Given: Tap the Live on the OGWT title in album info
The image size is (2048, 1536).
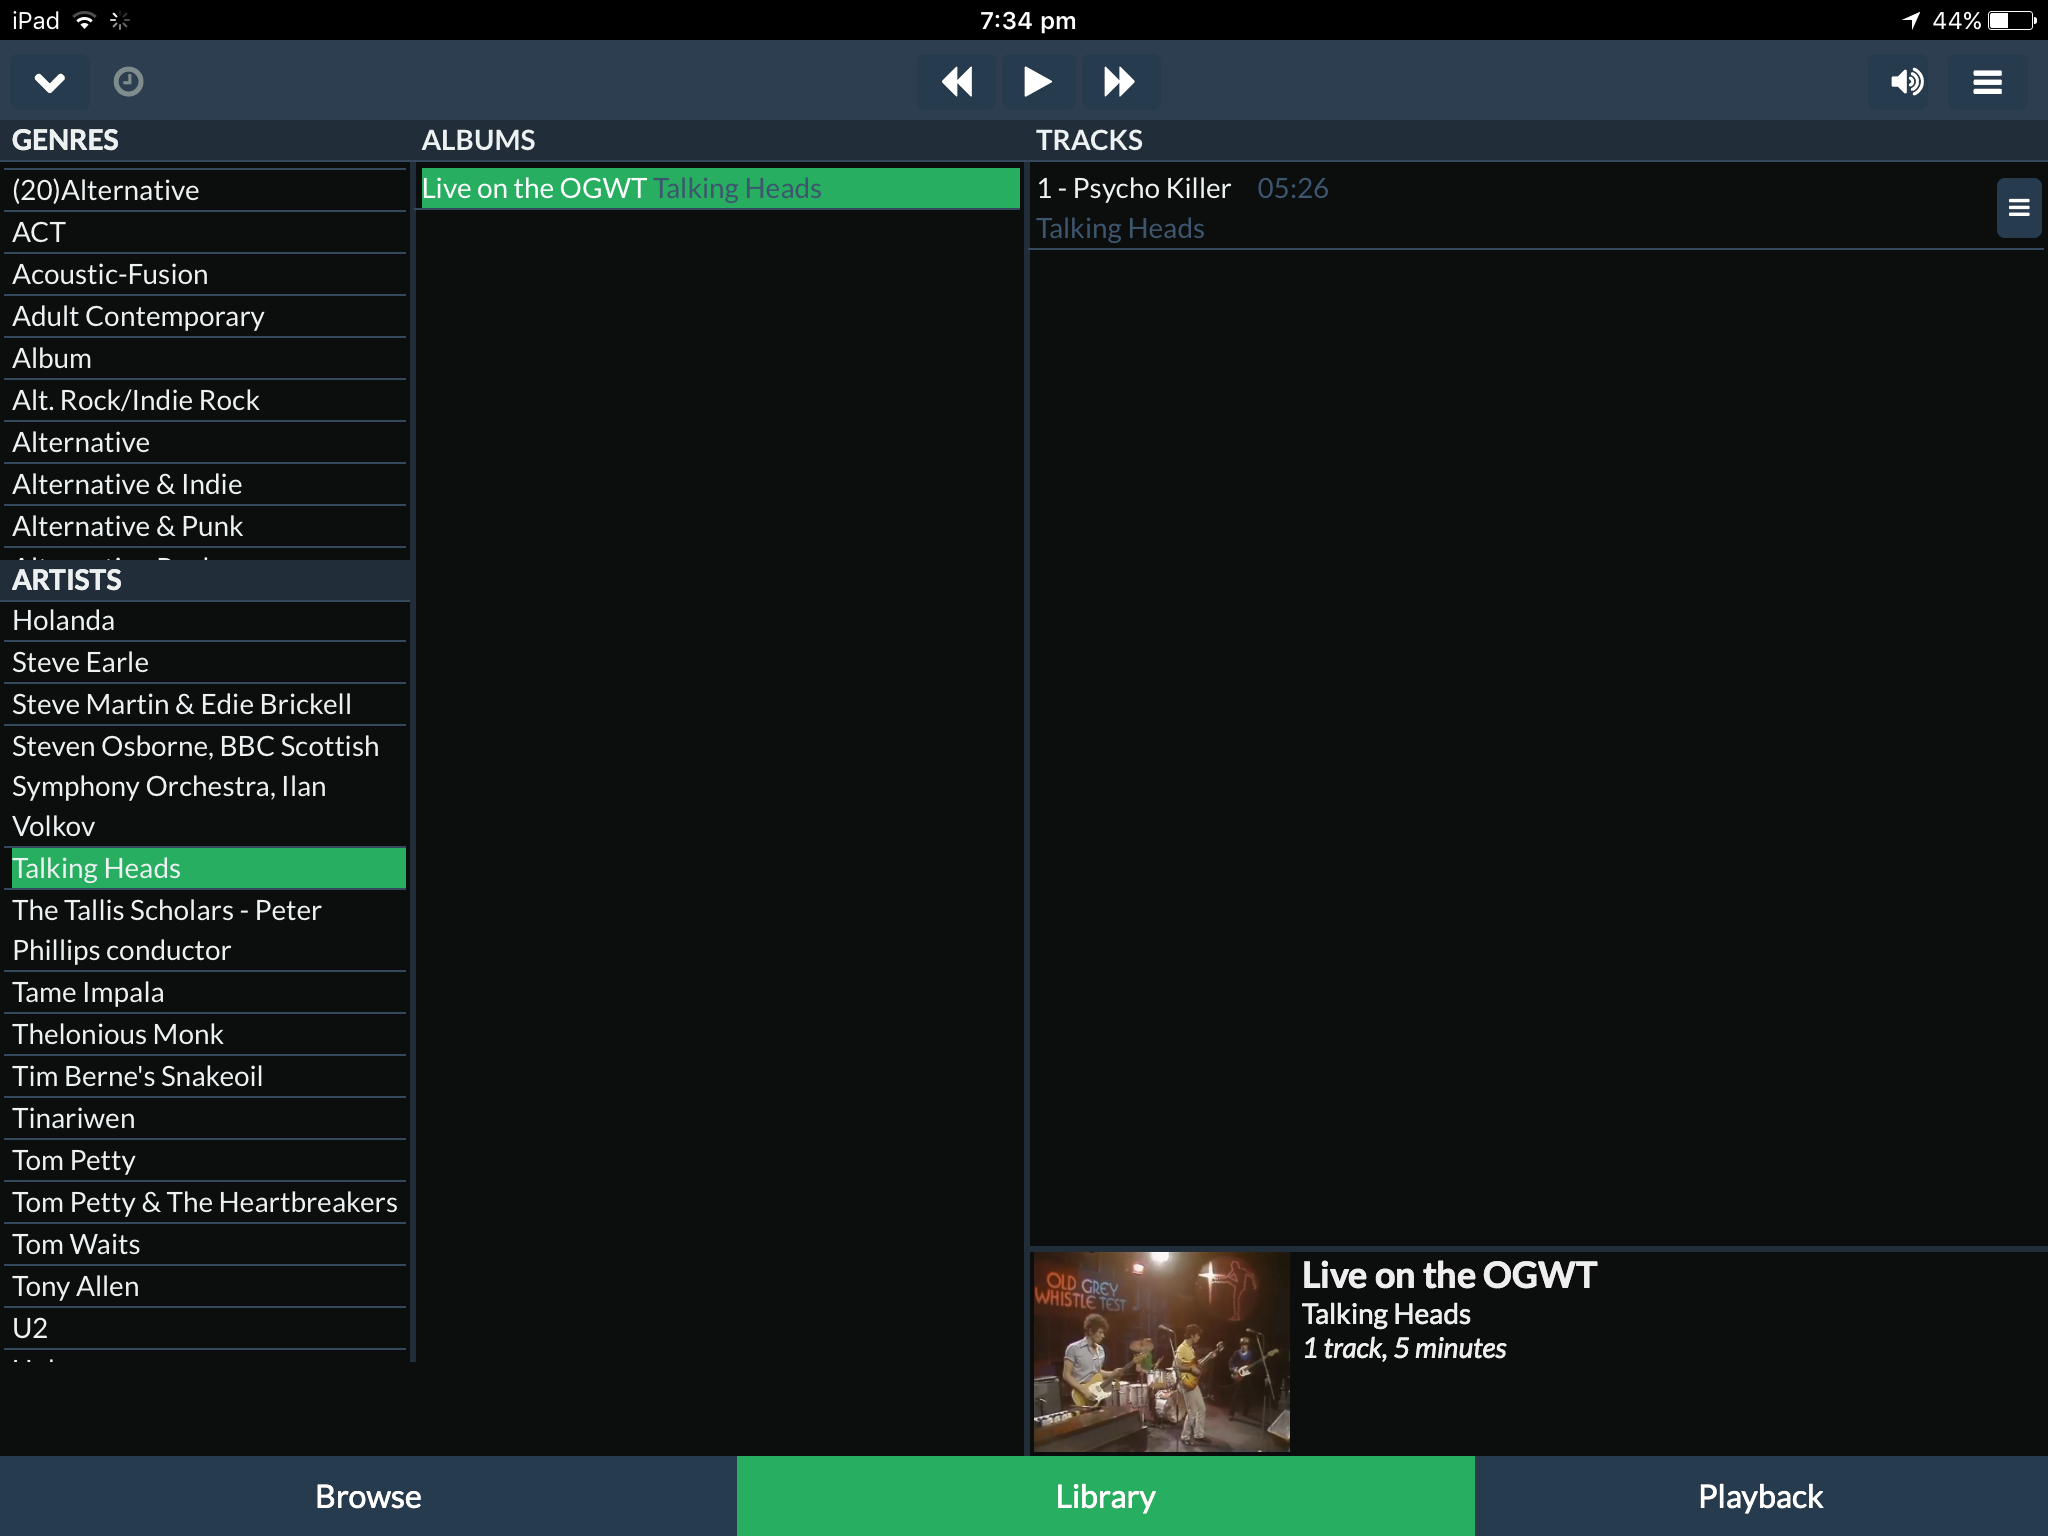Looking at the screenshot, I should tap(1449, 1275).
